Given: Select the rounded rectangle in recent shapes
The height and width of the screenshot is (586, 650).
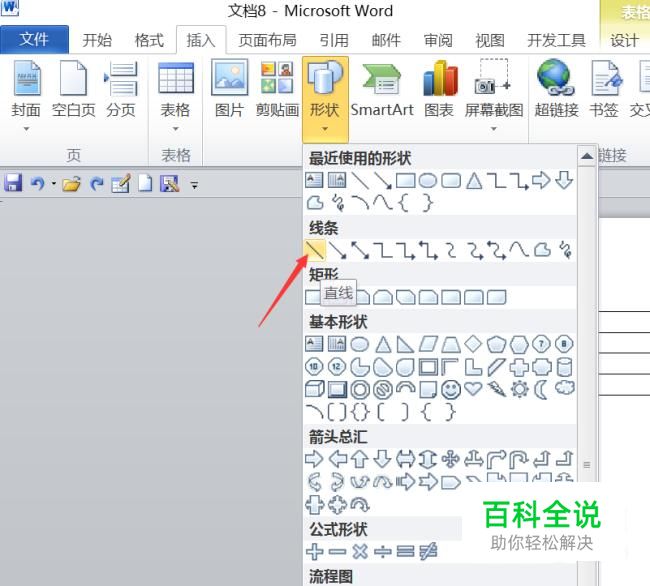Looking at the screenshot, I should click(451, 181).
